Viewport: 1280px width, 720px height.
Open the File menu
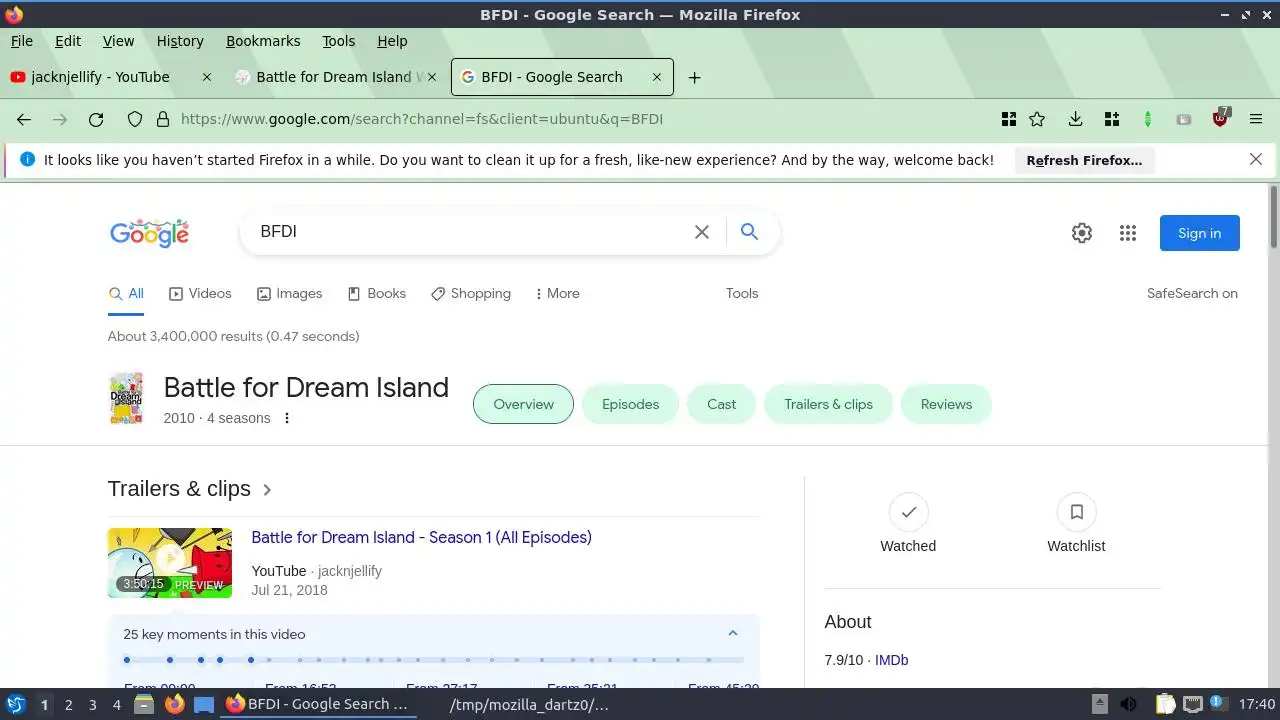[x=22, y=41]
